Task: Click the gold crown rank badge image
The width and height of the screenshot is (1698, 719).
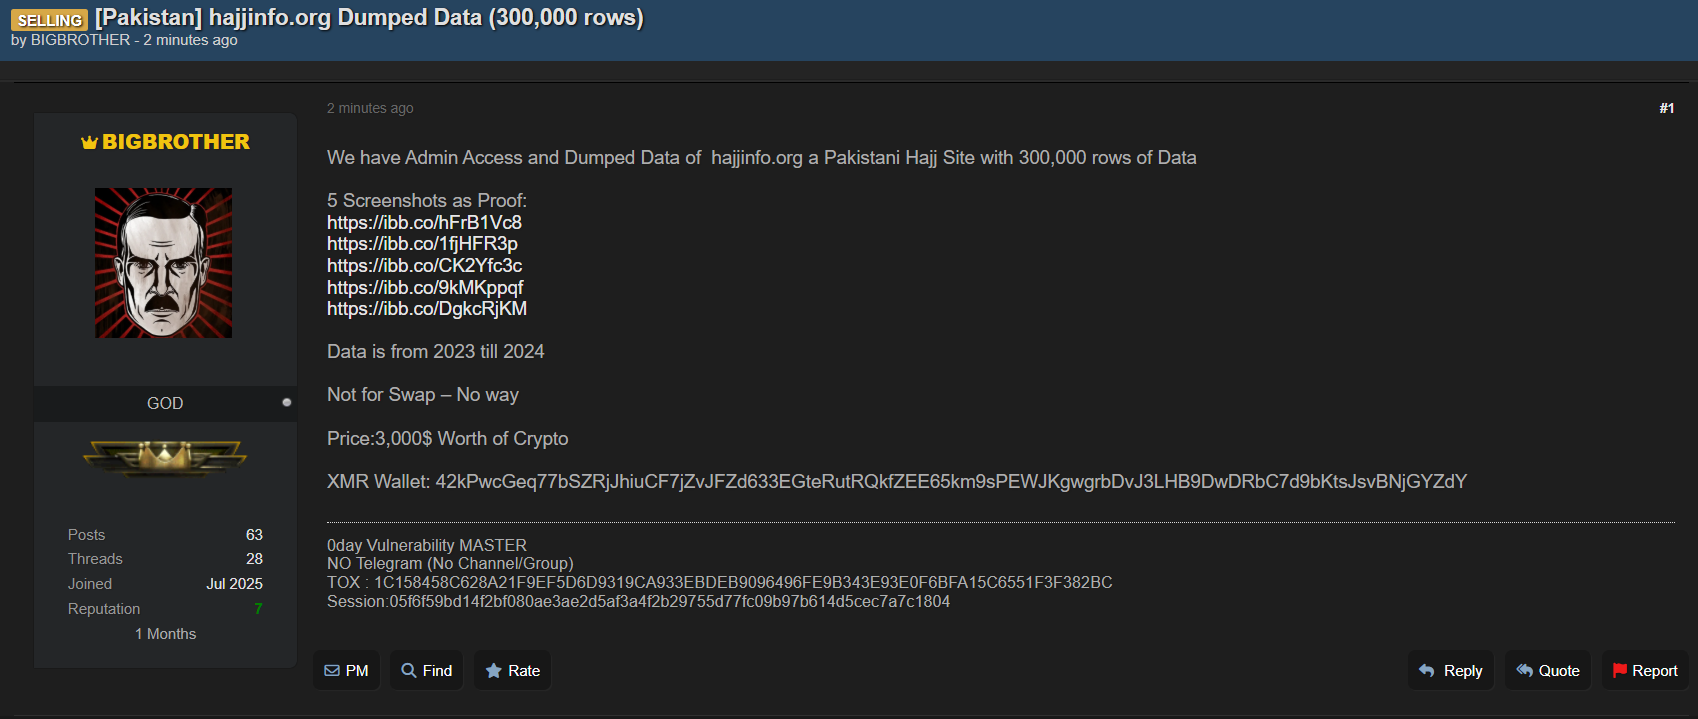Action: click(164, 458)
